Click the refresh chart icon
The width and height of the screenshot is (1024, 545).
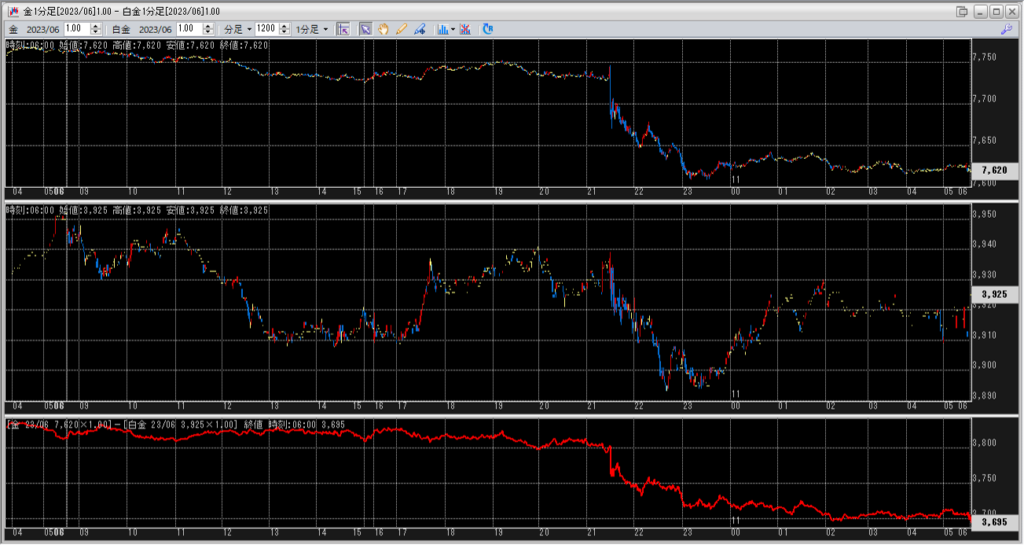pos(488,29)
